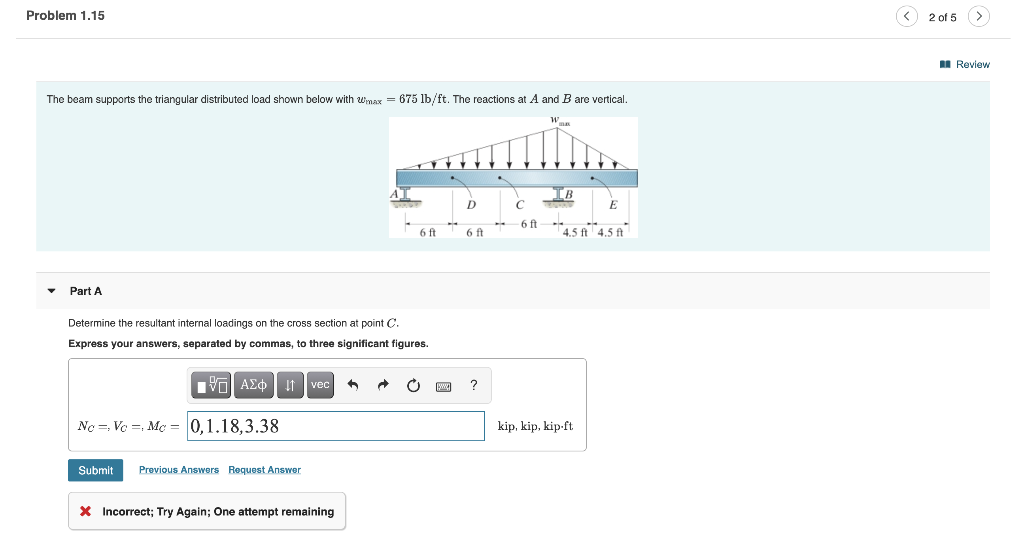Click the 'Part A' label
This screenshot has width=1024, height=555.
[86, 291]
